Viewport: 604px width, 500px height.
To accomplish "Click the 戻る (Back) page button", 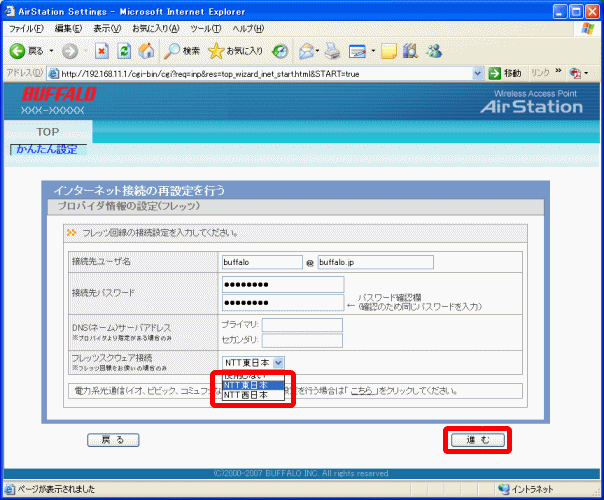I will (x=113, y=440).
